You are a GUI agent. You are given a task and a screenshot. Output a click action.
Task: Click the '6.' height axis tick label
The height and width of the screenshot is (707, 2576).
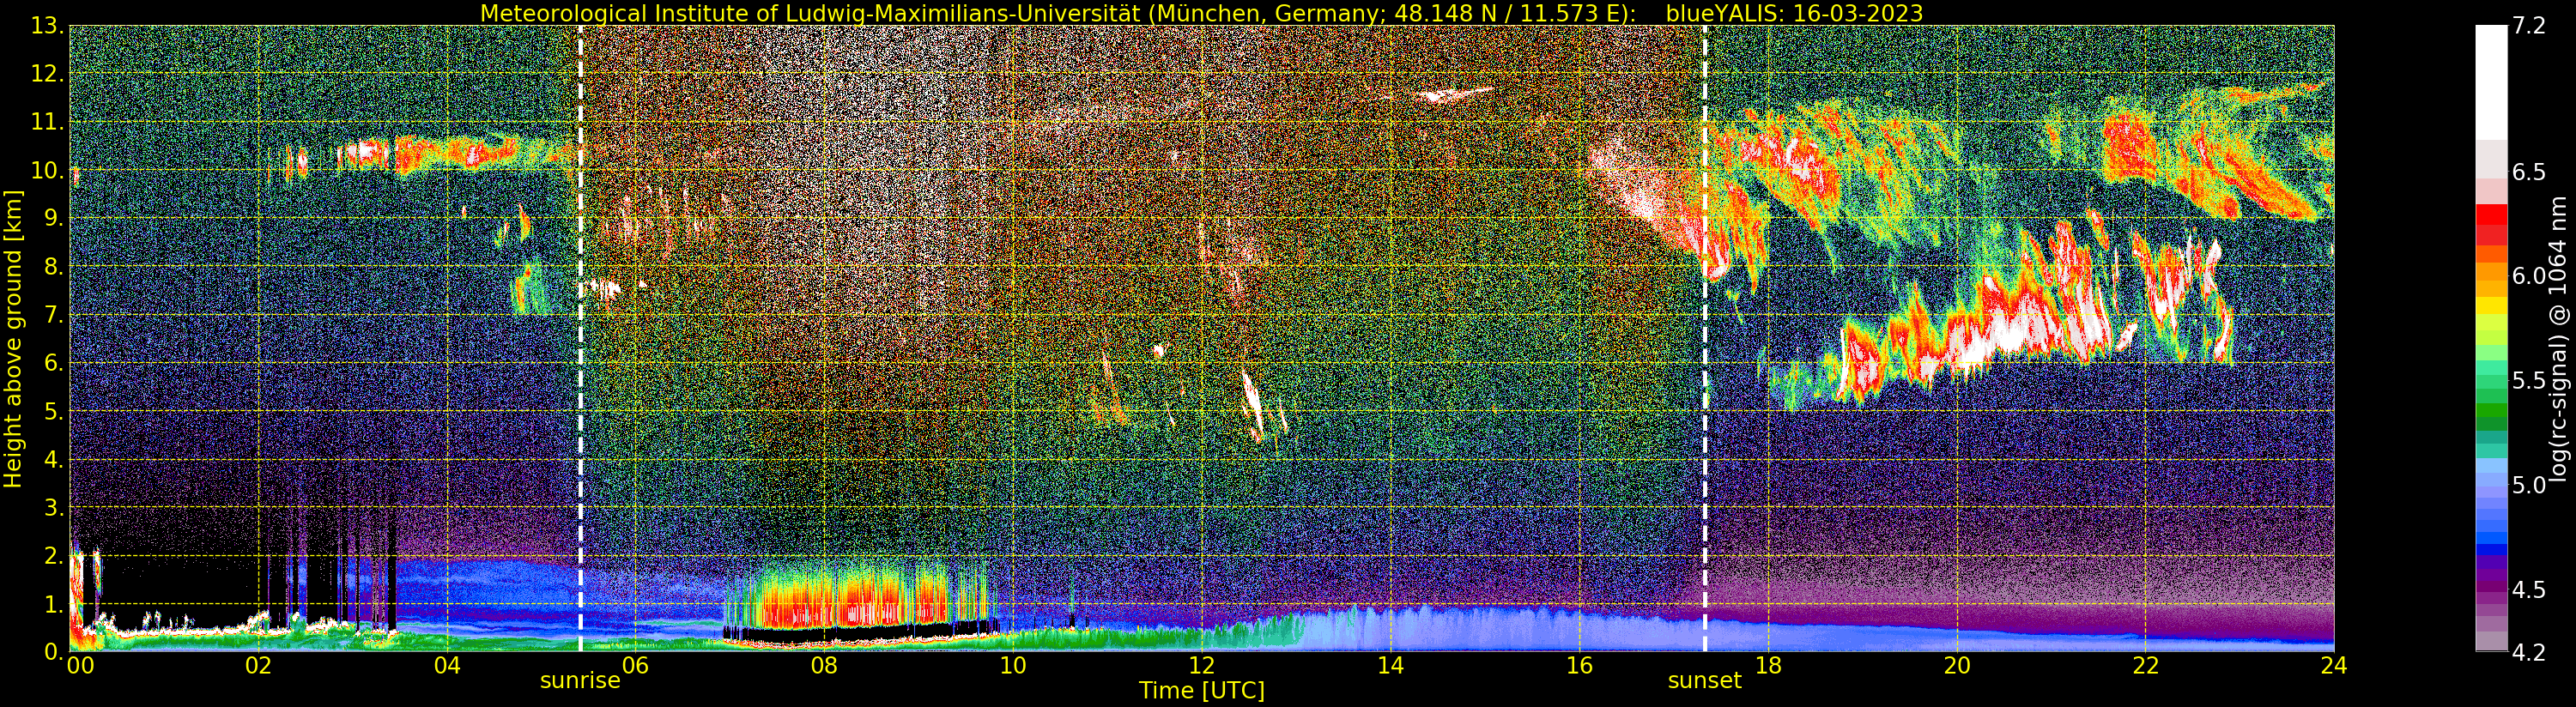tap(53, 363)
